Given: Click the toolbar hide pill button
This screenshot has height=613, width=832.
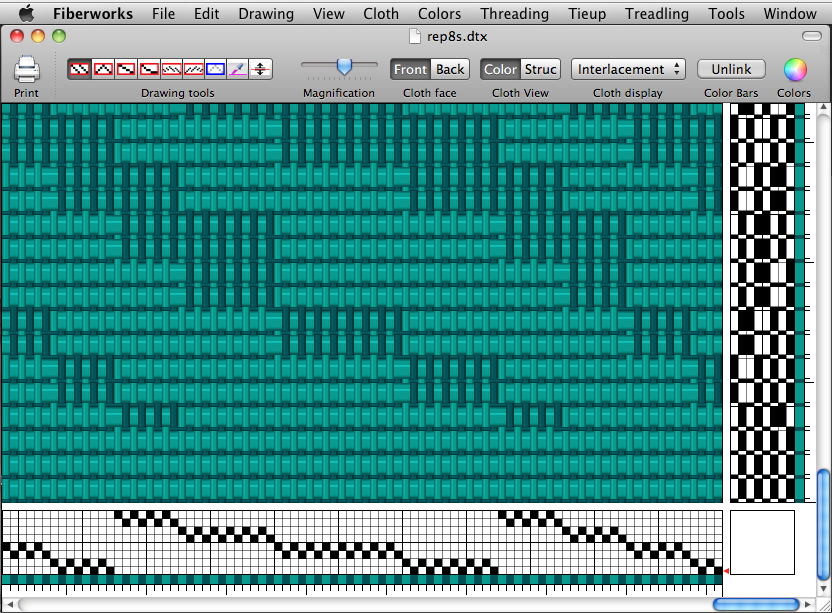Looking at the screenshot, I should (811, 36).
